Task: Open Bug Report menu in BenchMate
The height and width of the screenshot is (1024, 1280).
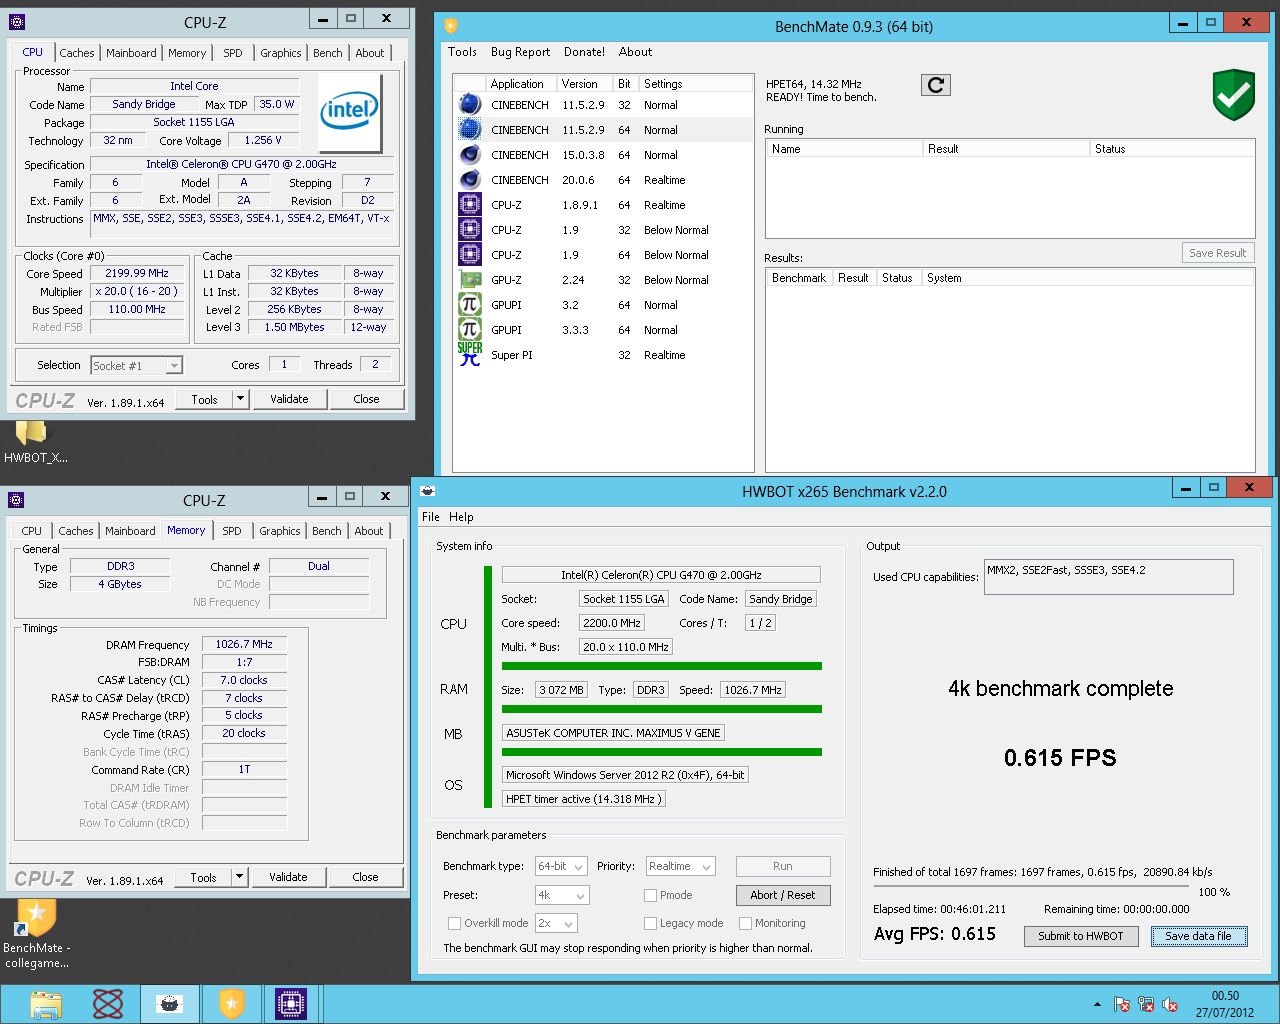Action: (520, 52)
